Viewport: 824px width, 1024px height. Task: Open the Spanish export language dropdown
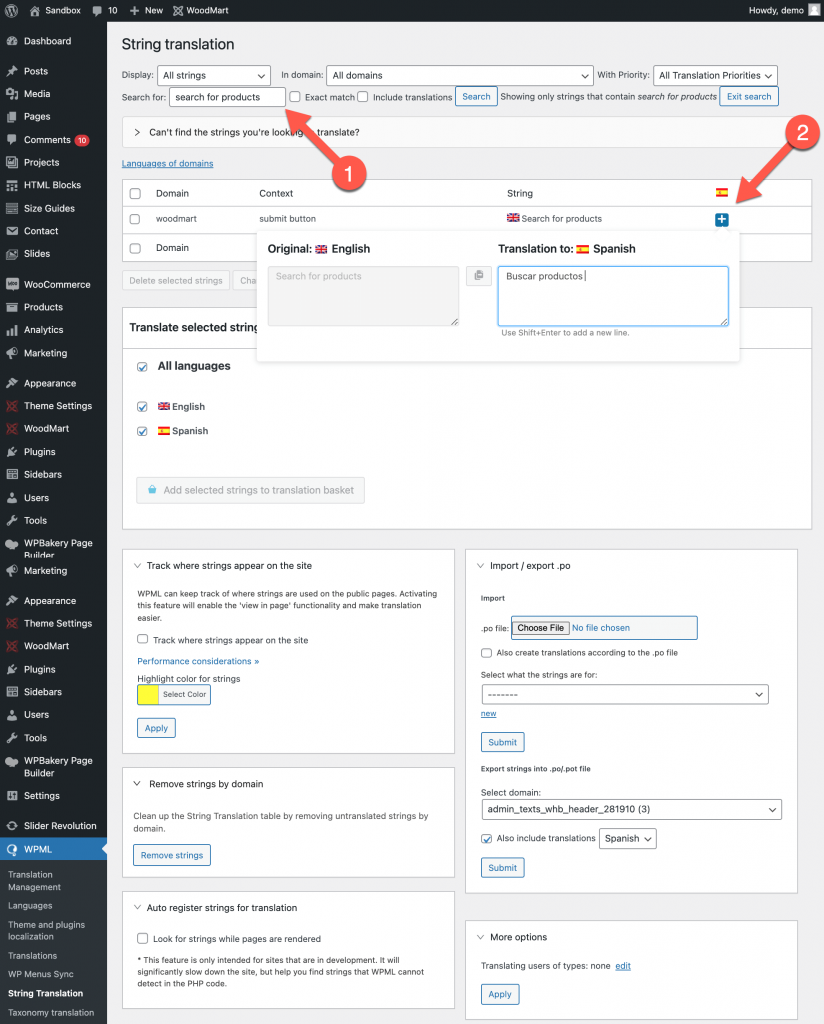(628, 839)
